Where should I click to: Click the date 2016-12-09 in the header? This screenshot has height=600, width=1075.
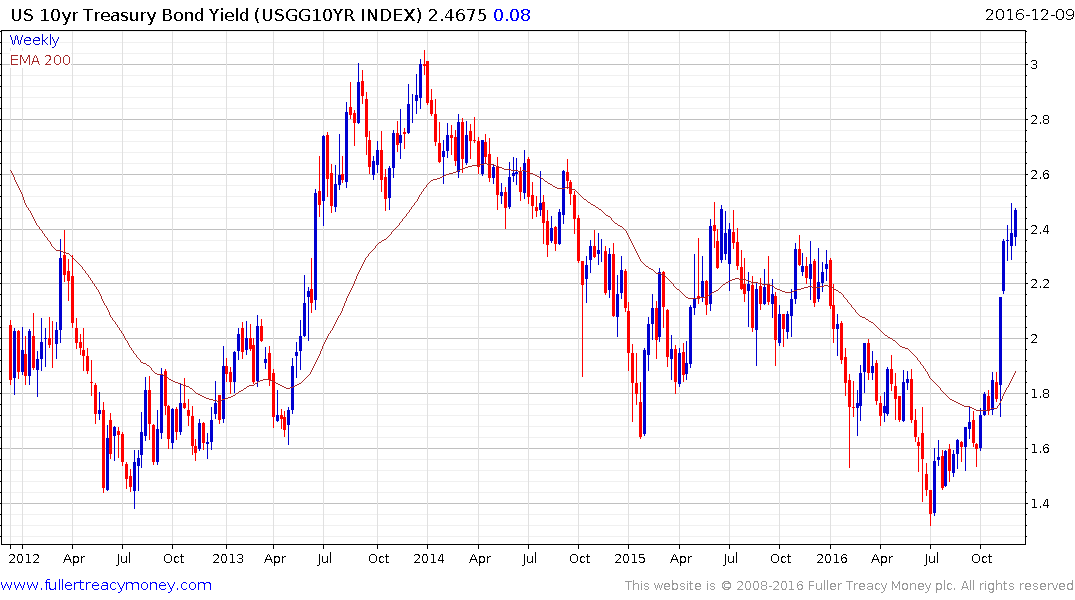pyautogui.click(x=1029, y=14)
